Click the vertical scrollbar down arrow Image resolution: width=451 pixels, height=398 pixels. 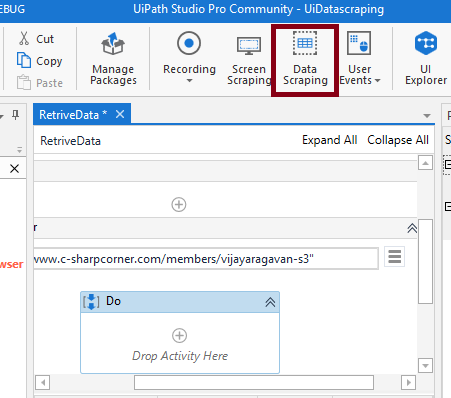coord(425,365)
